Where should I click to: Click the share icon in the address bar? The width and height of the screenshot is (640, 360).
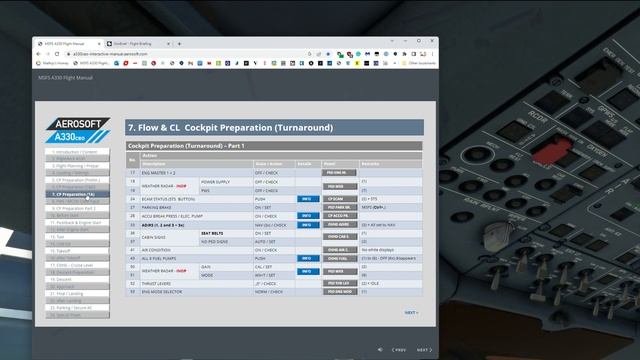tap(319, 54)
